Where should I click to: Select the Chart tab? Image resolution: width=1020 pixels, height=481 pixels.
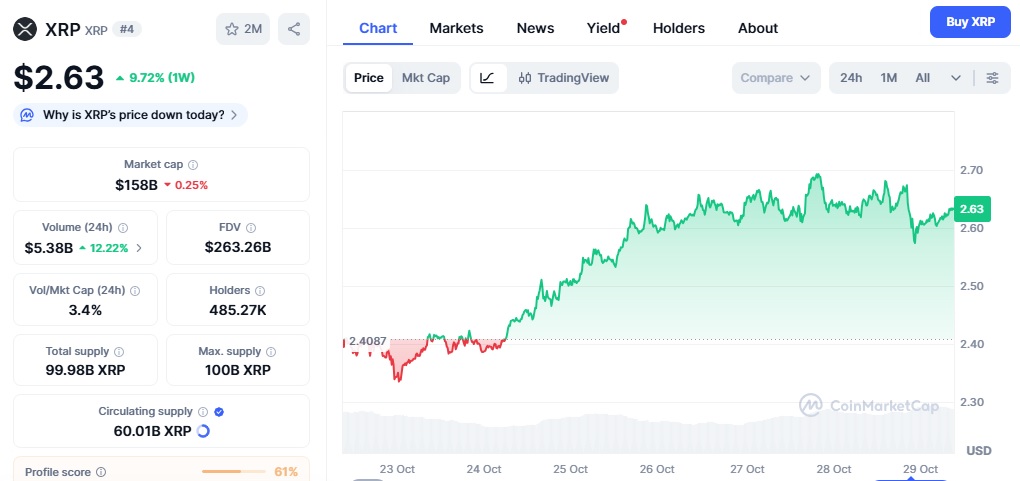[378, 29]
